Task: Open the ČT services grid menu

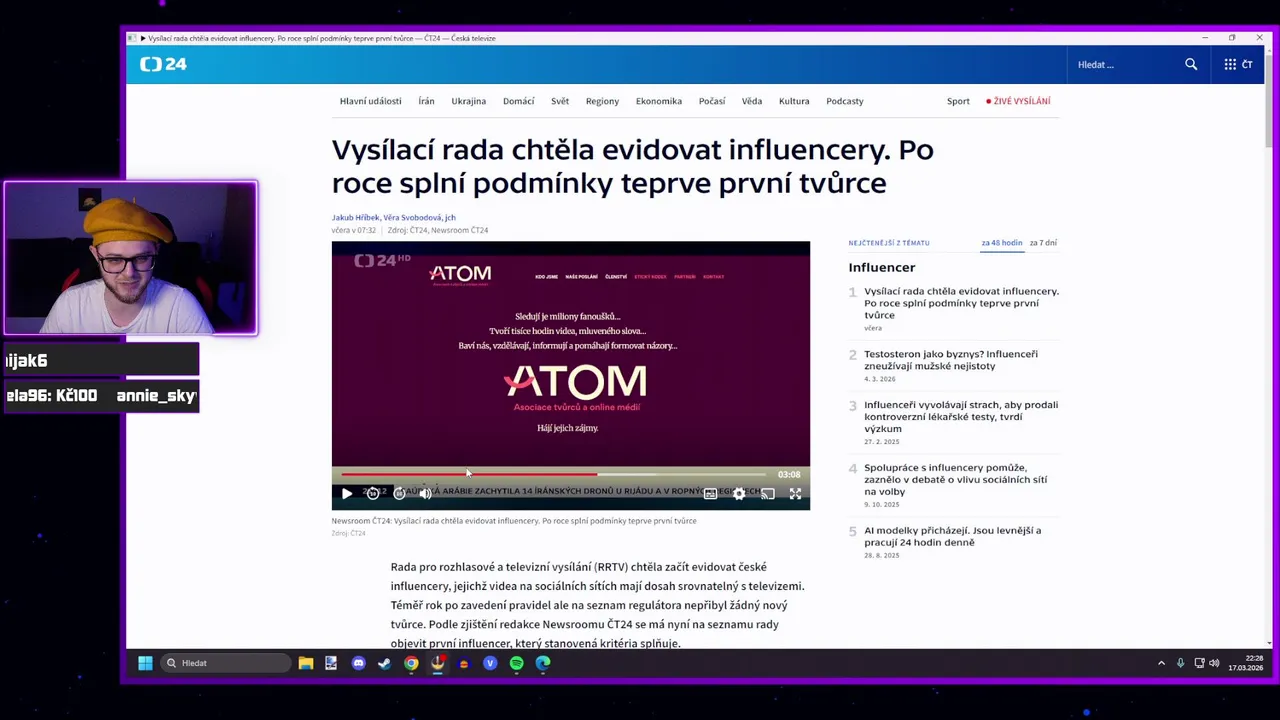Action: point(1238,64)
